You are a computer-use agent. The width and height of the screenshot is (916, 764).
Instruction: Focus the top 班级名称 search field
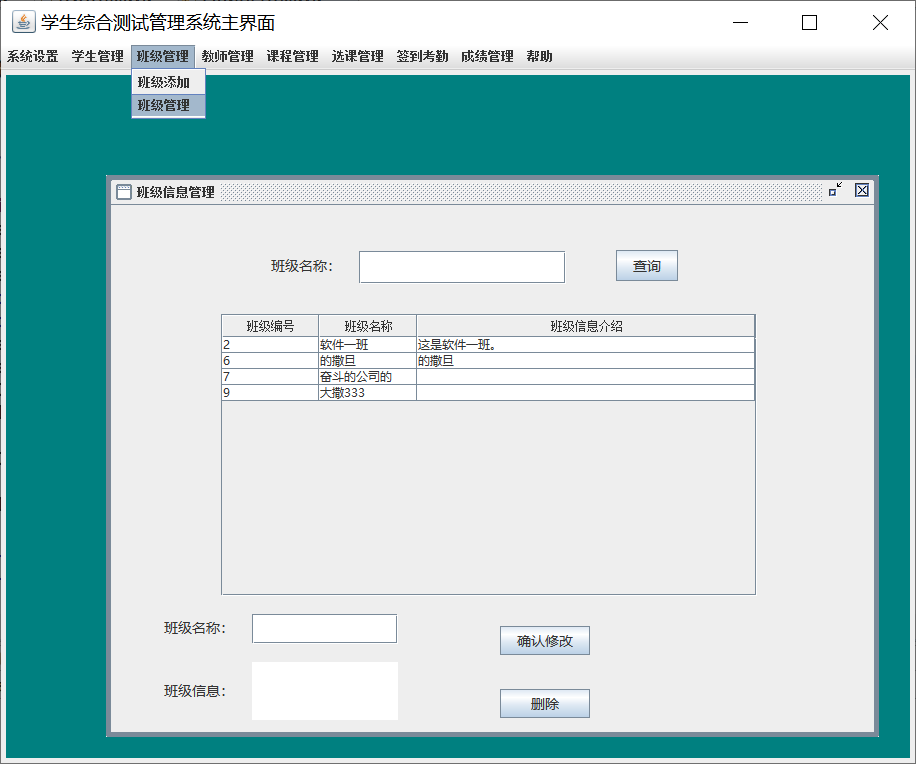[462, 267]
